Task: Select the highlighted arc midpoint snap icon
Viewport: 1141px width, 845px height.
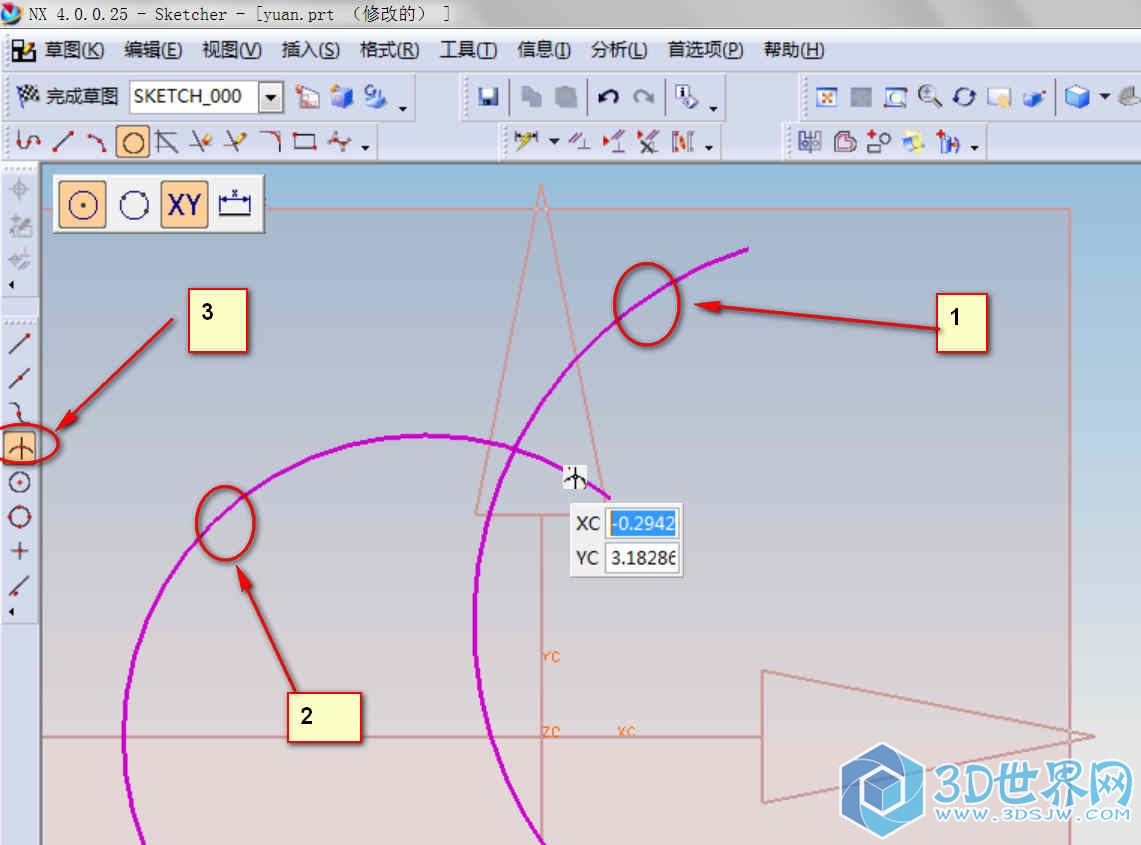Action: [x=20, y=448]
